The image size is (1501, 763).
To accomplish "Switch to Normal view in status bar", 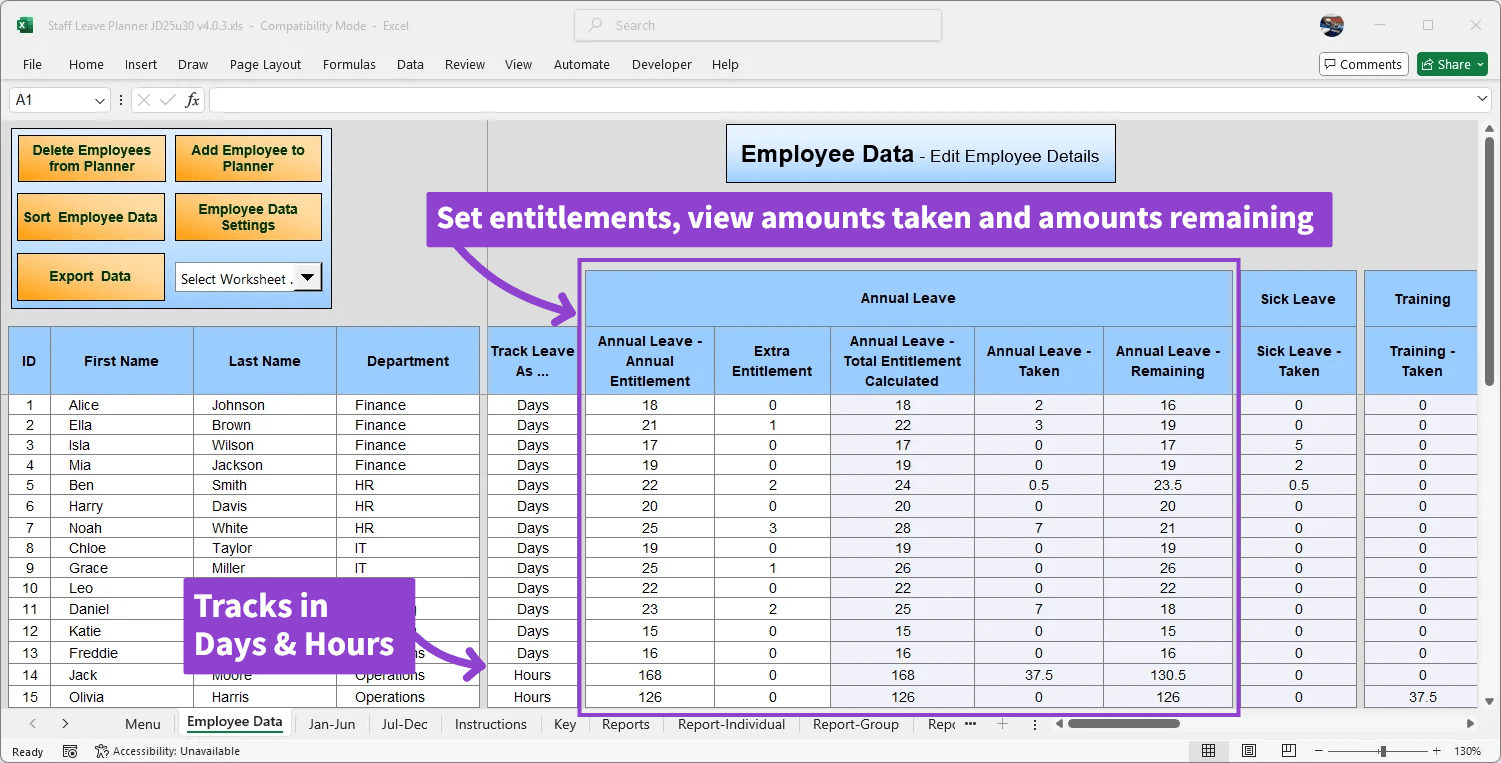I will [1208, 750].
